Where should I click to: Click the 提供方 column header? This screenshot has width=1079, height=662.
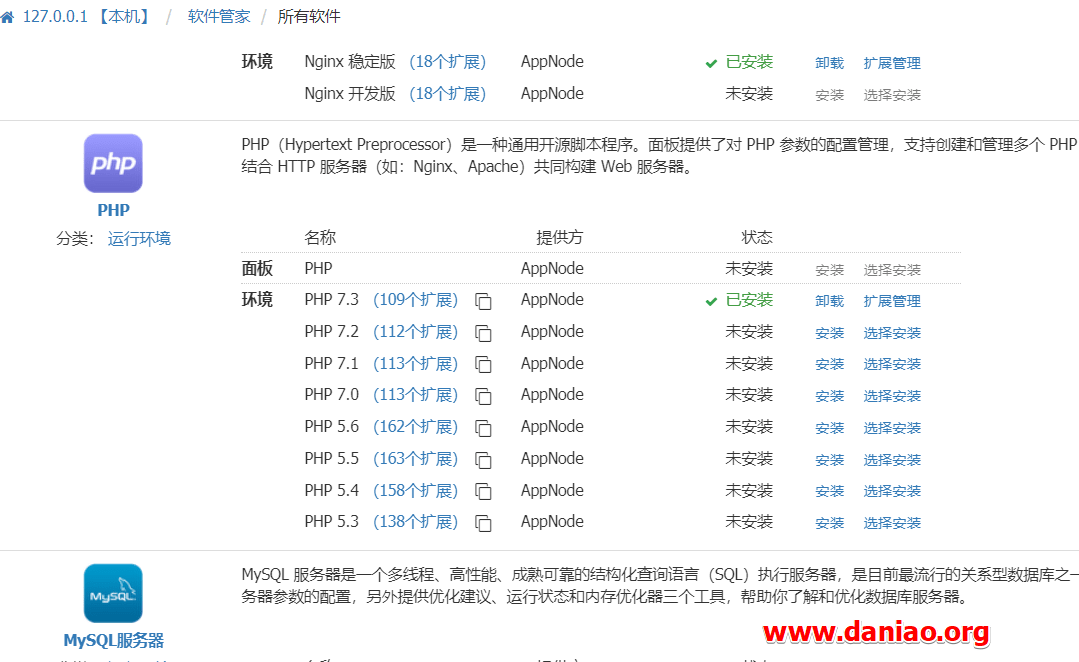(559, 237)
